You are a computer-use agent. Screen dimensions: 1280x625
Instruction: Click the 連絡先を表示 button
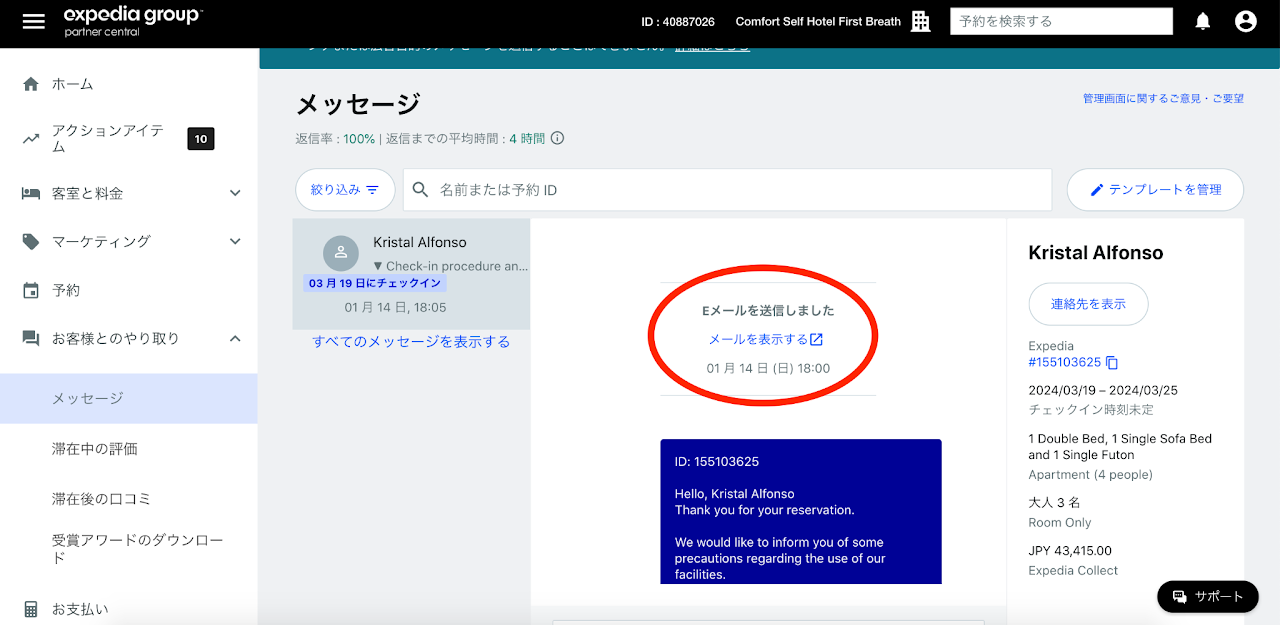pyautogui.click(x=1087, y=304)
